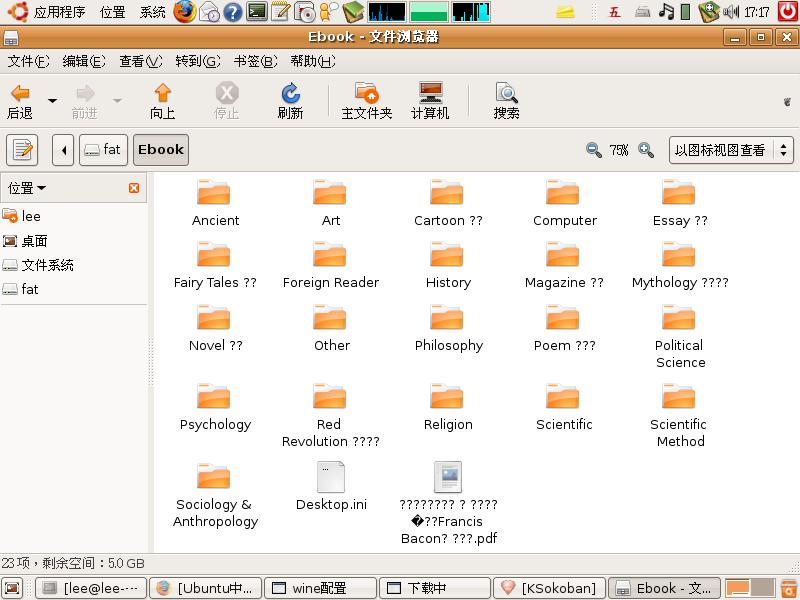This screenshot has height=600, width=800.
Task: Select the Mythology ???? folder
Action: point(680,265)
